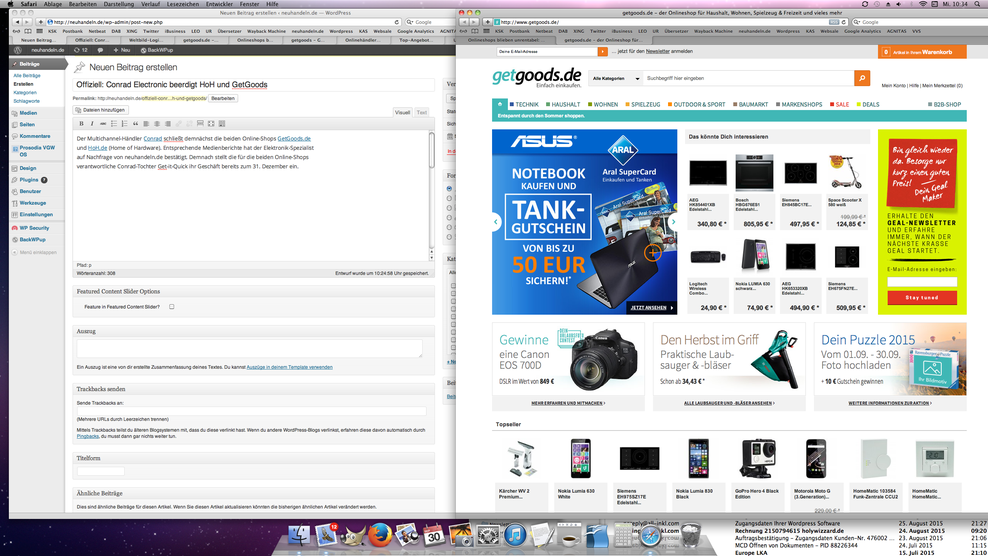988x556 pixels.
Task: Open GIMP from the dock
Action: (353, 536)
